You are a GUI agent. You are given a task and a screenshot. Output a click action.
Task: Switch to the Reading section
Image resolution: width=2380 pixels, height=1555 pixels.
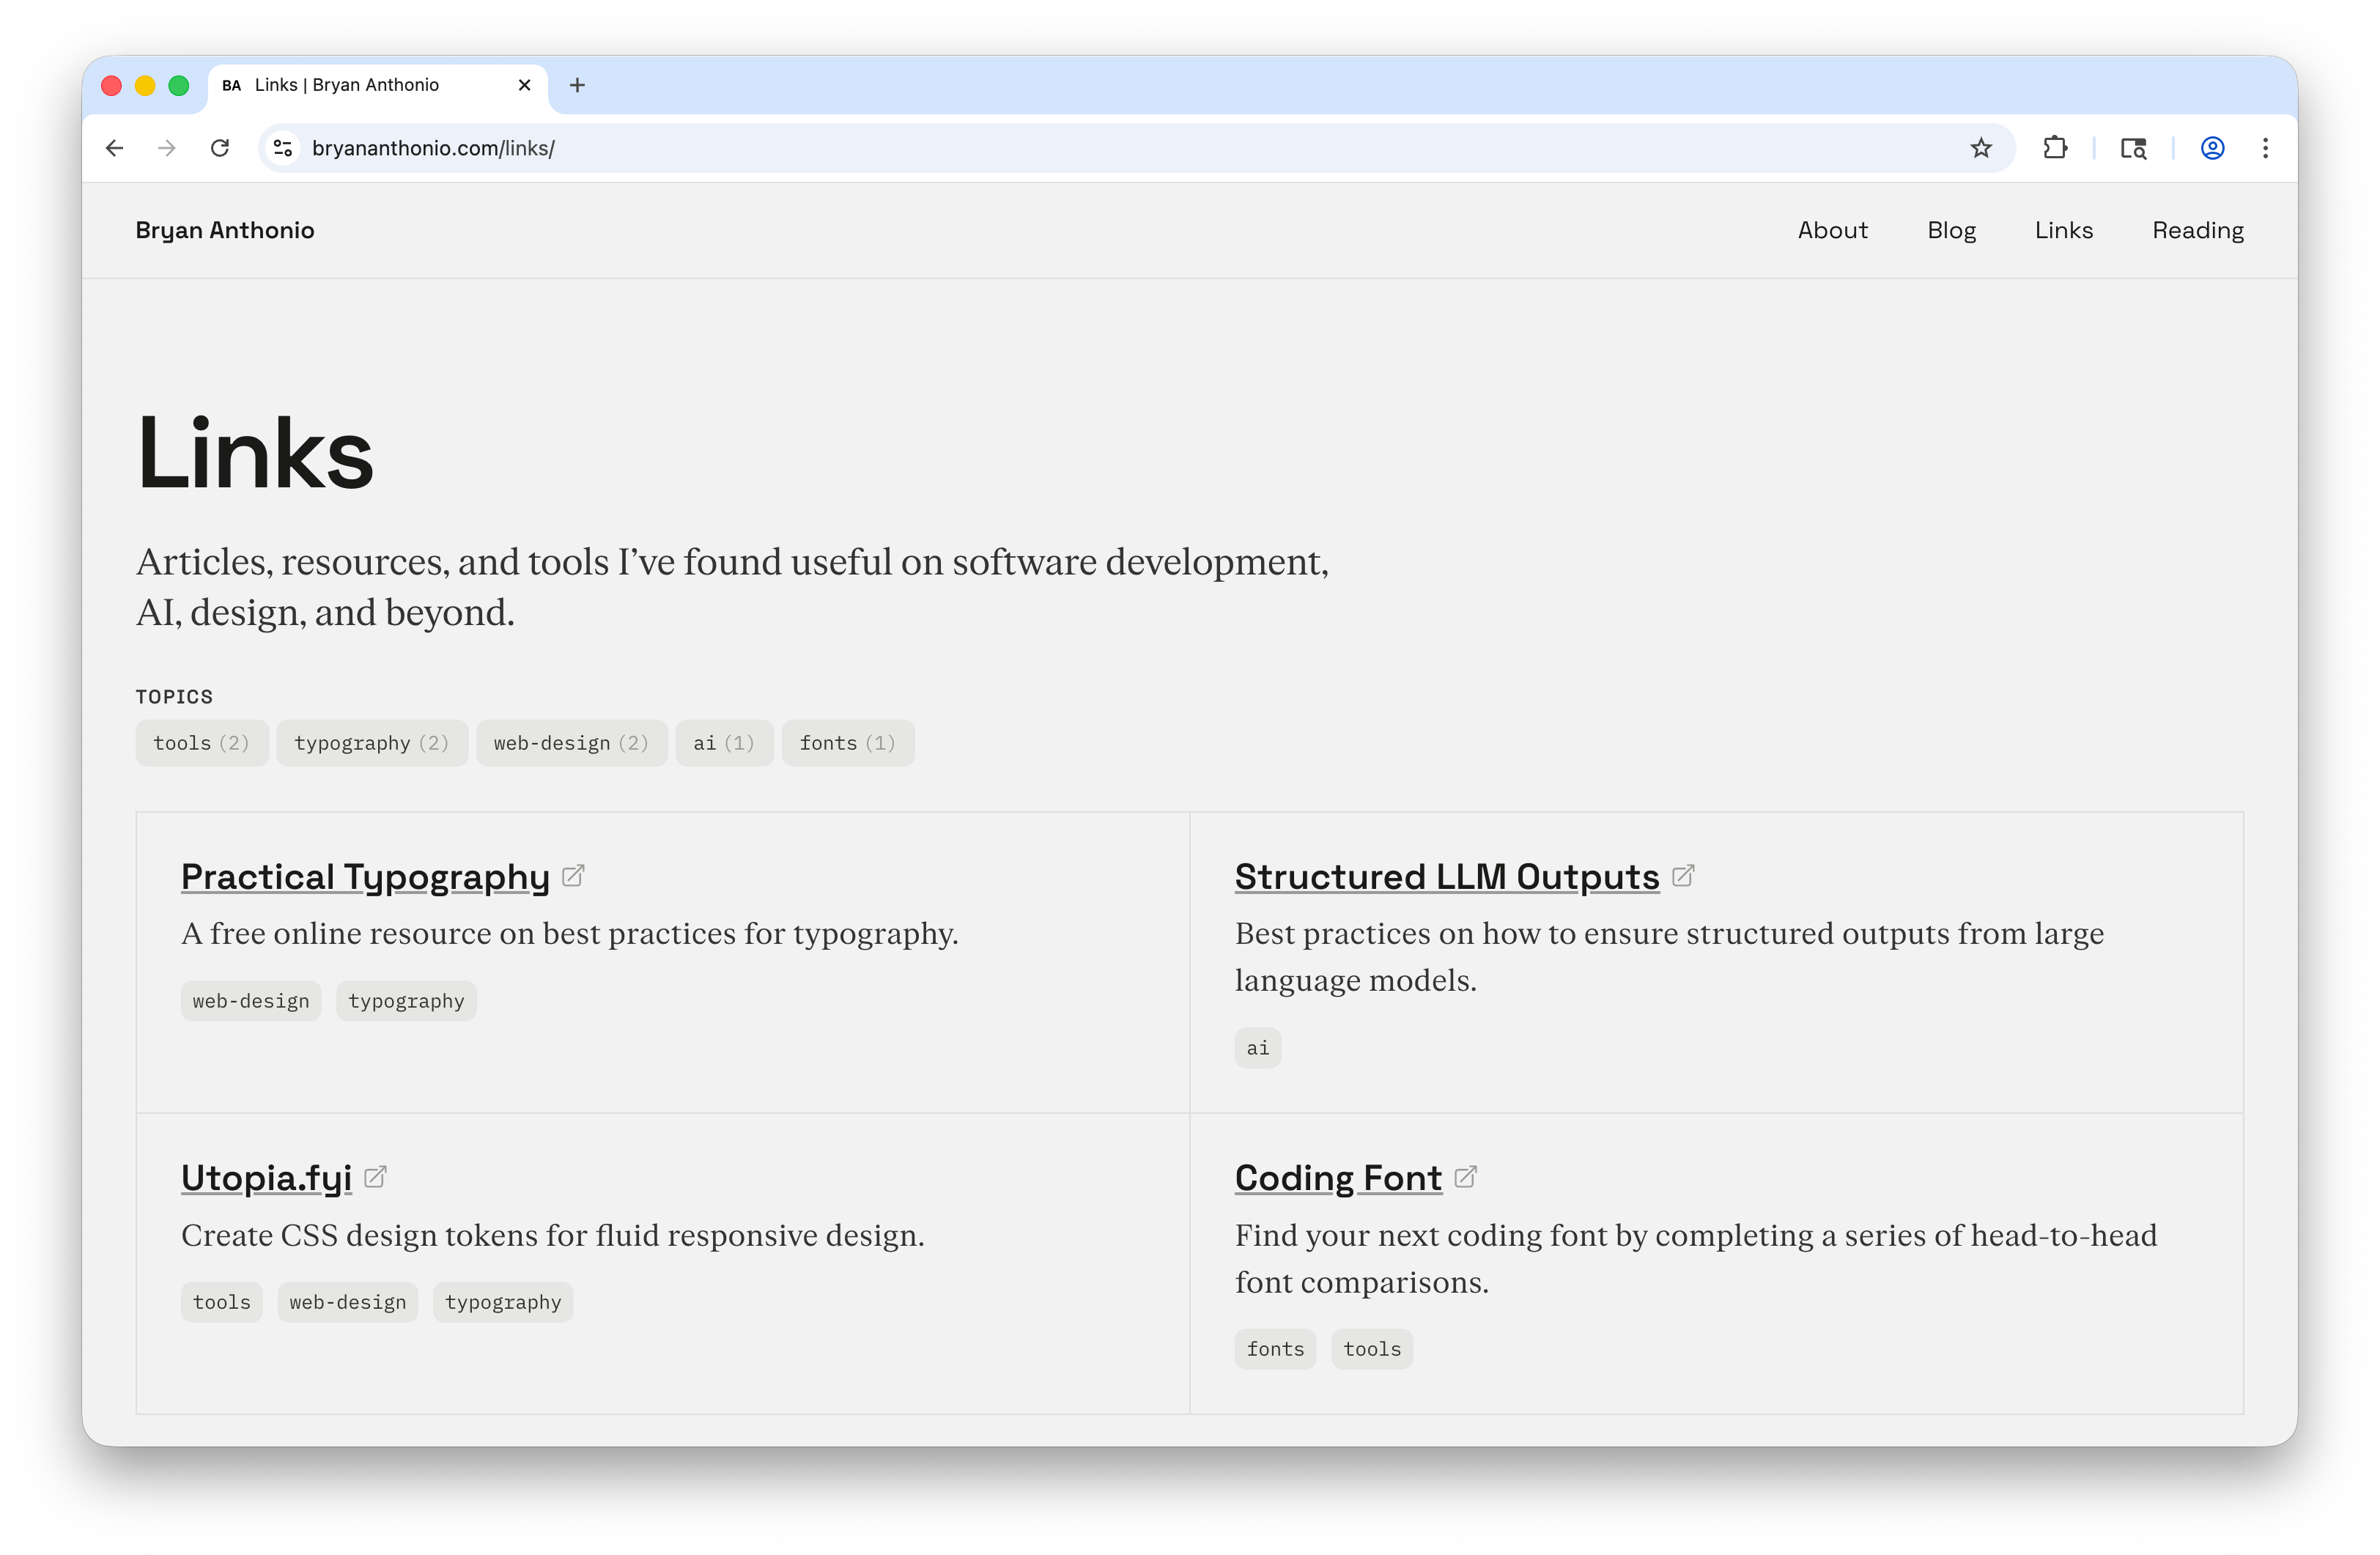(2197, 230)
